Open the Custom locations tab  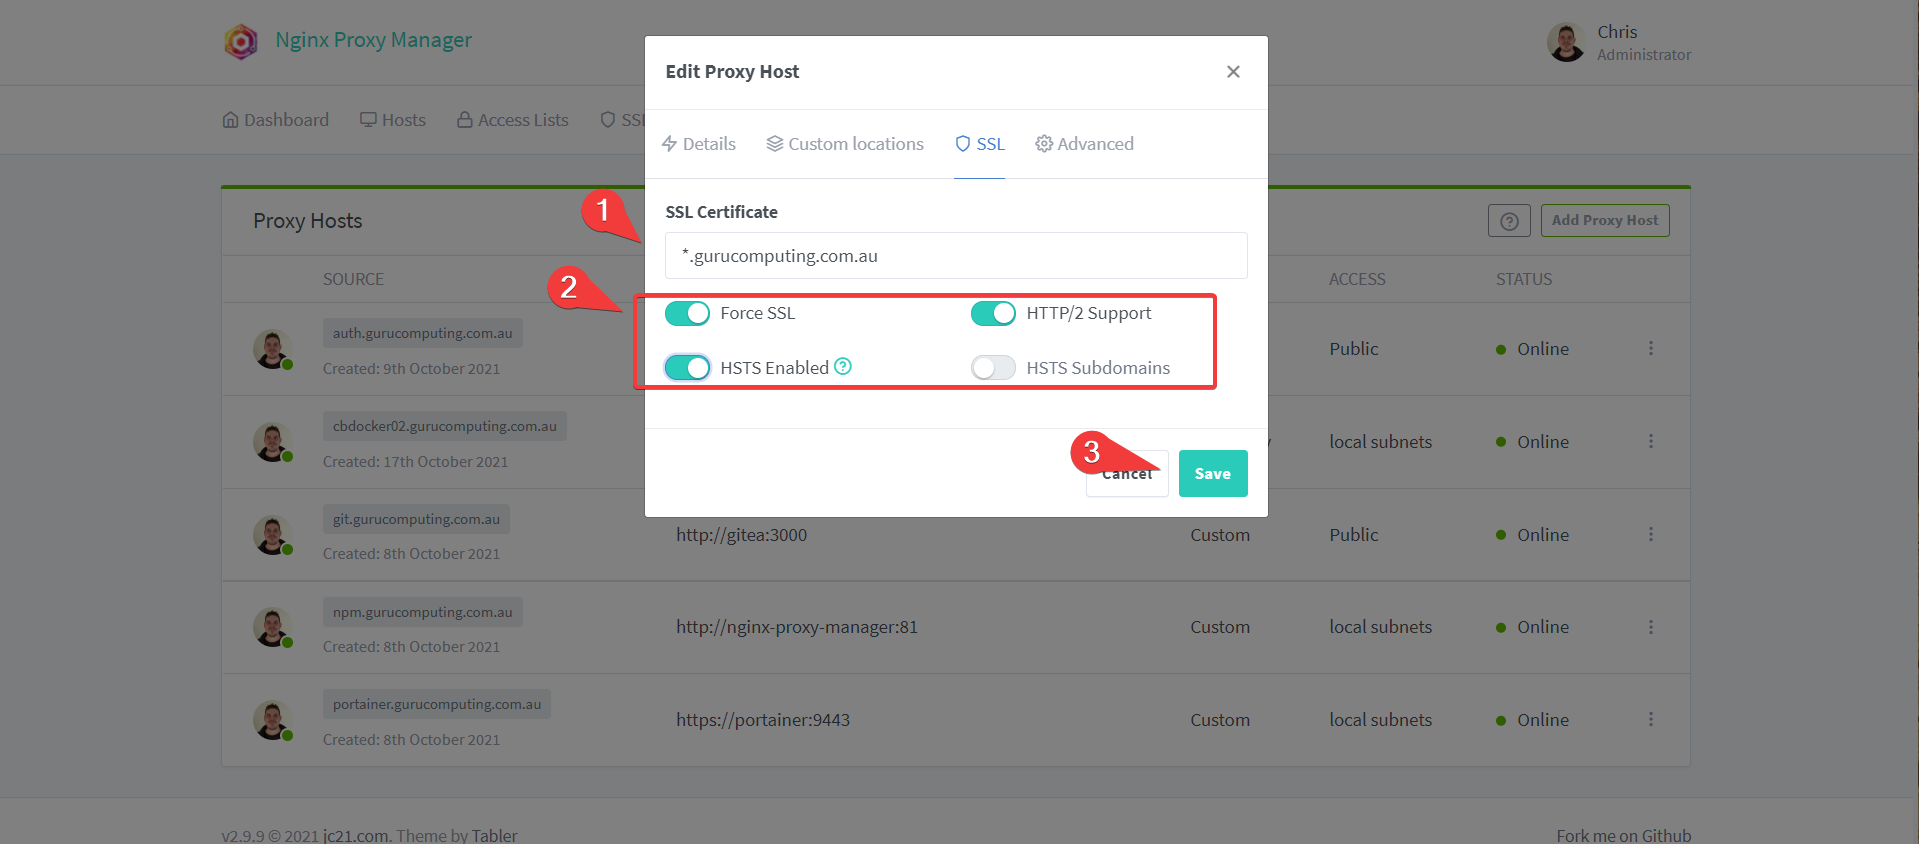(845, 144)
